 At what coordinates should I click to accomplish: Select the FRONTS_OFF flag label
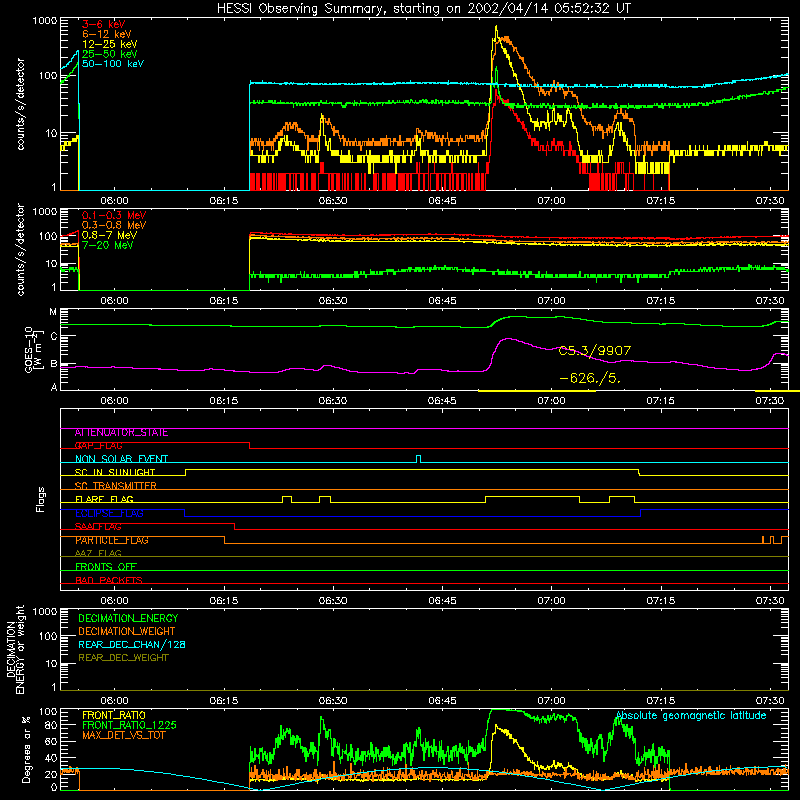tap(106, 567)
